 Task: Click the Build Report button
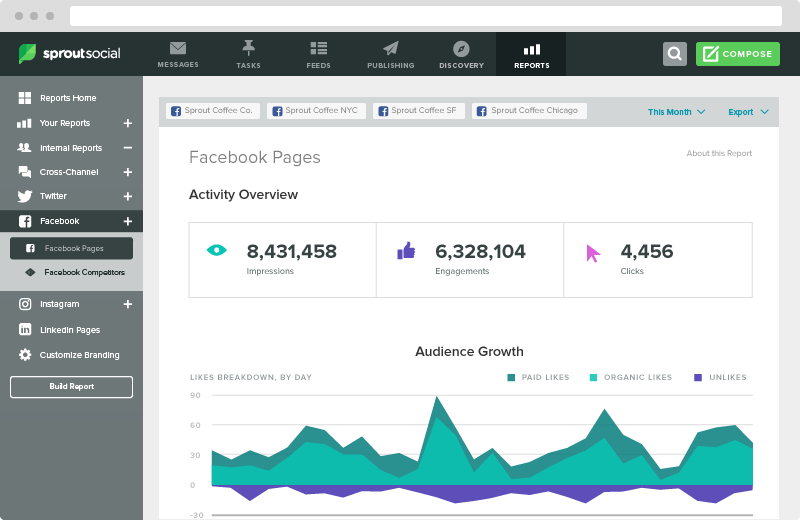71,386
